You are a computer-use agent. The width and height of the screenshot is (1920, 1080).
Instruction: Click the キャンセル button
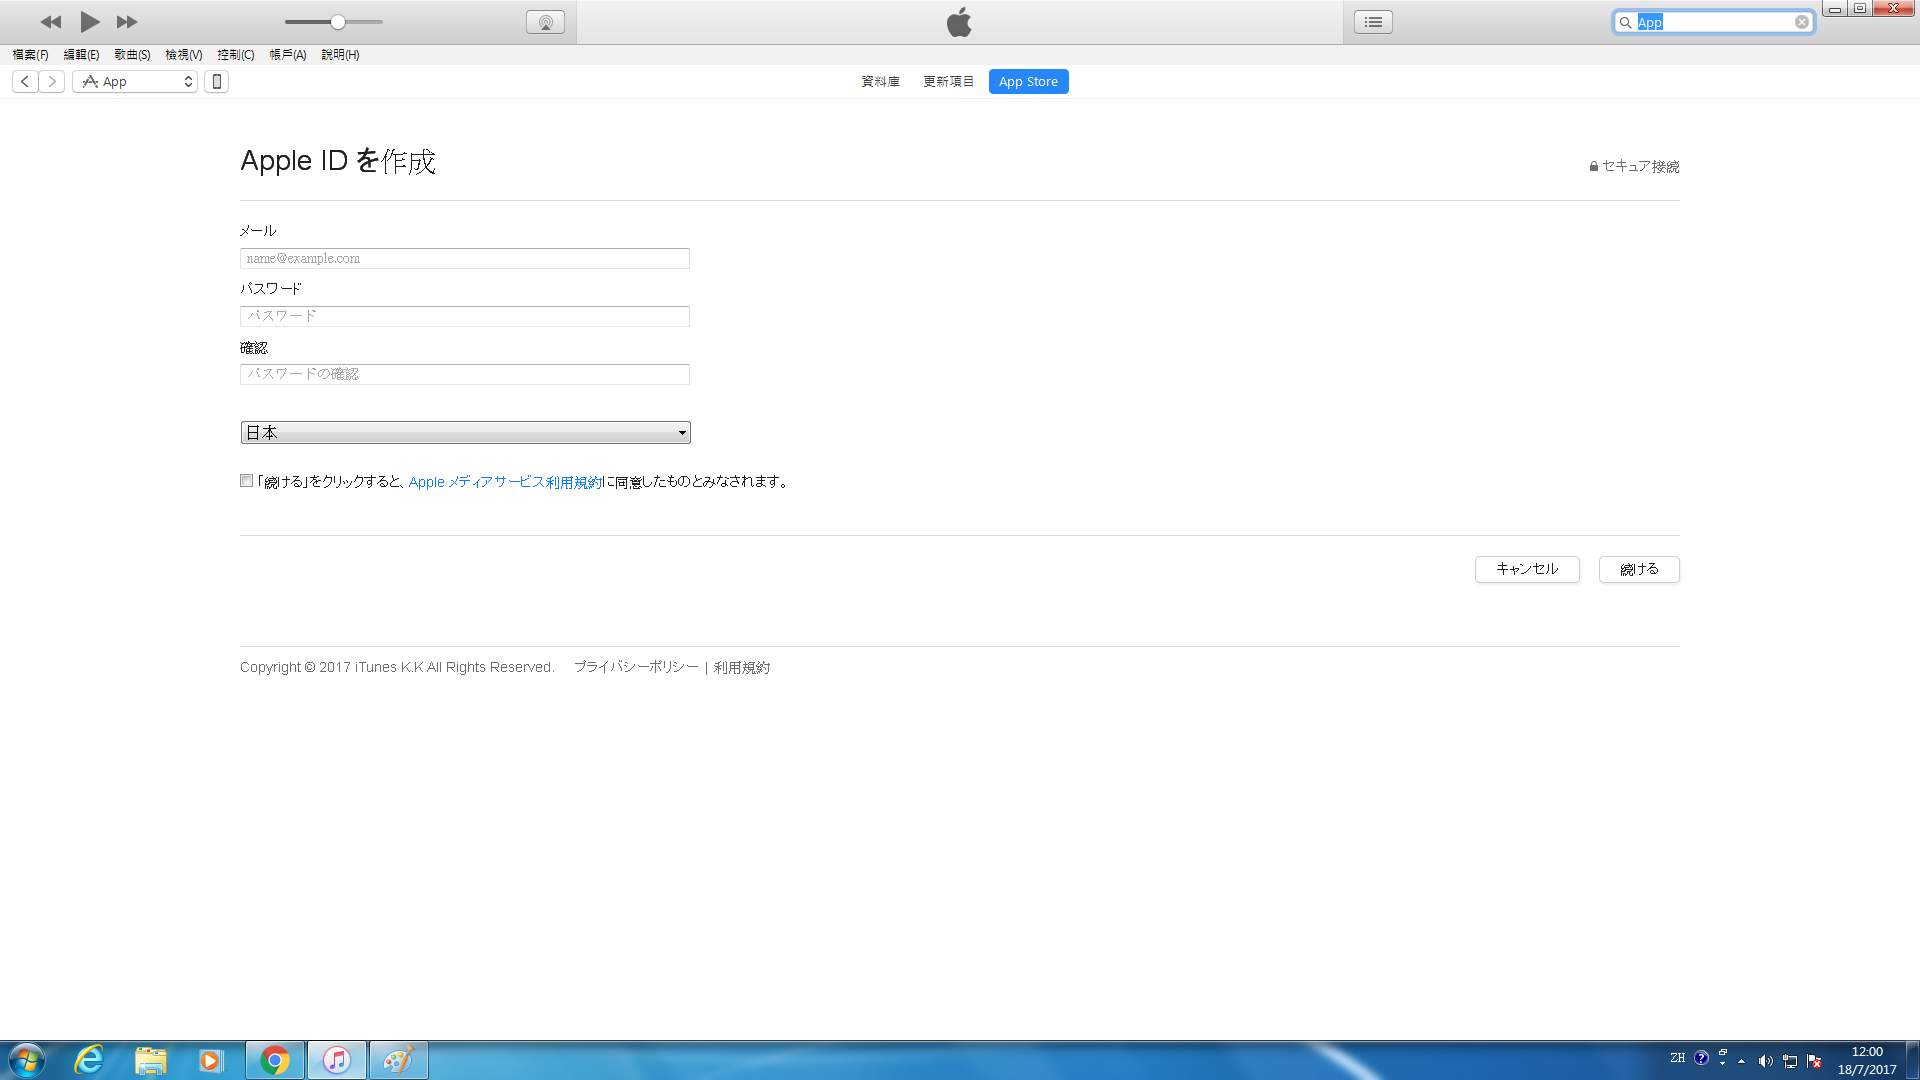(1526, 569)
